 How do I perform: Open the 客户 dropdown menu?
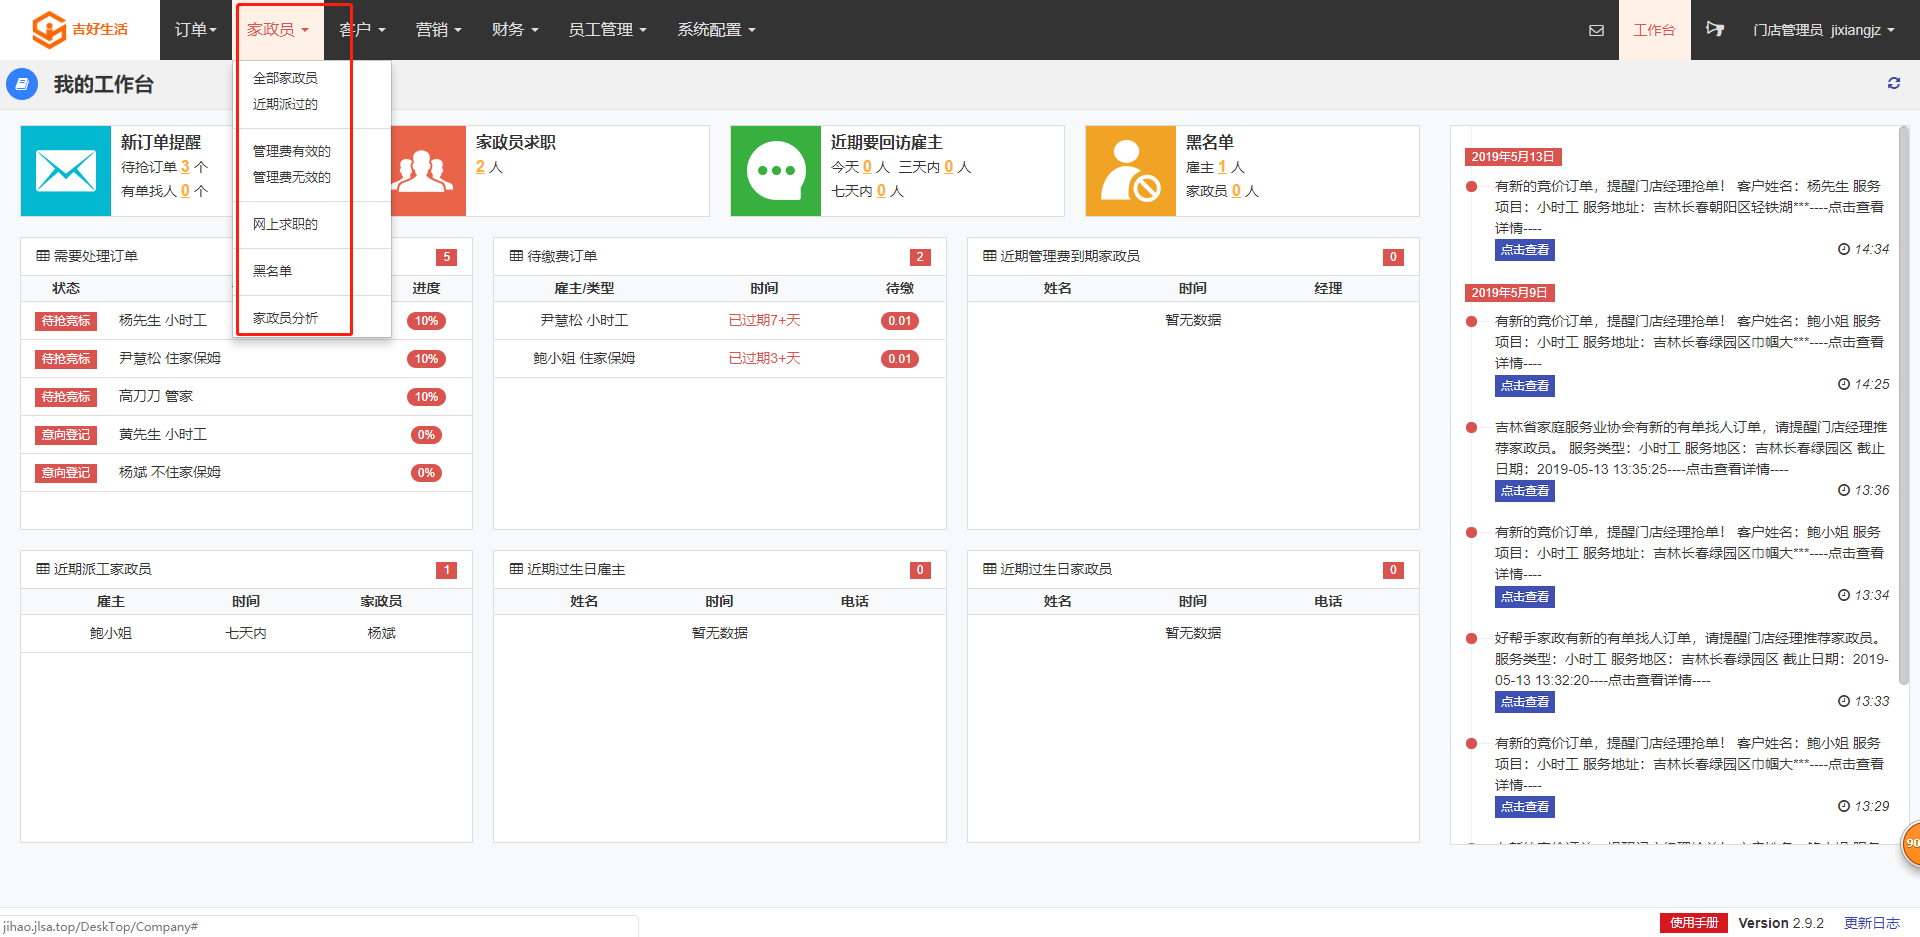click(362, 30)
